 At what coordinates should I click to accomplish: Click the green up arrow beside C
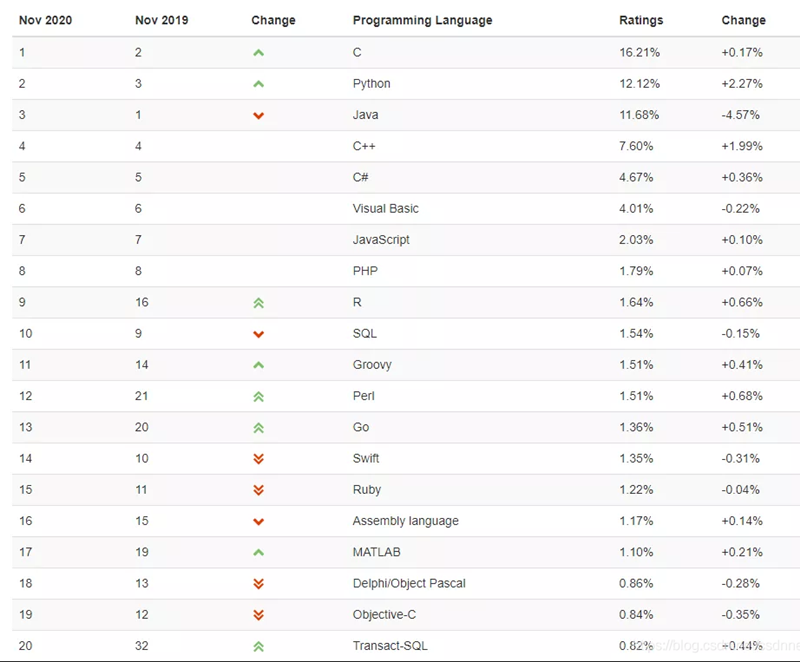[259, 53]
